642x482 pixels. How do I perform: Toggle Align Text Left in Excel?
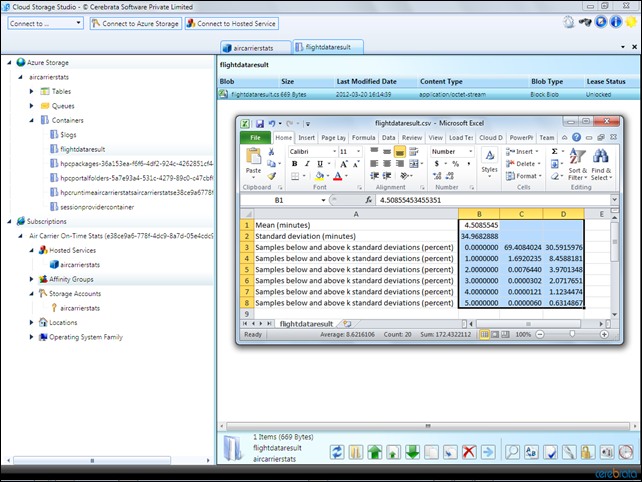374,164
